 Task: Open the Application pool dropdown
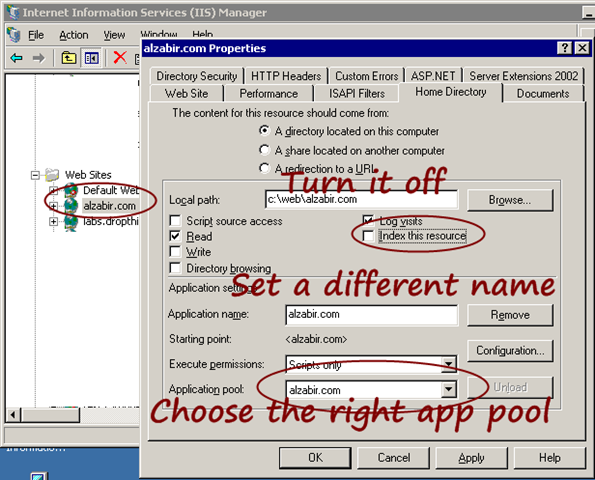[449, 389]
